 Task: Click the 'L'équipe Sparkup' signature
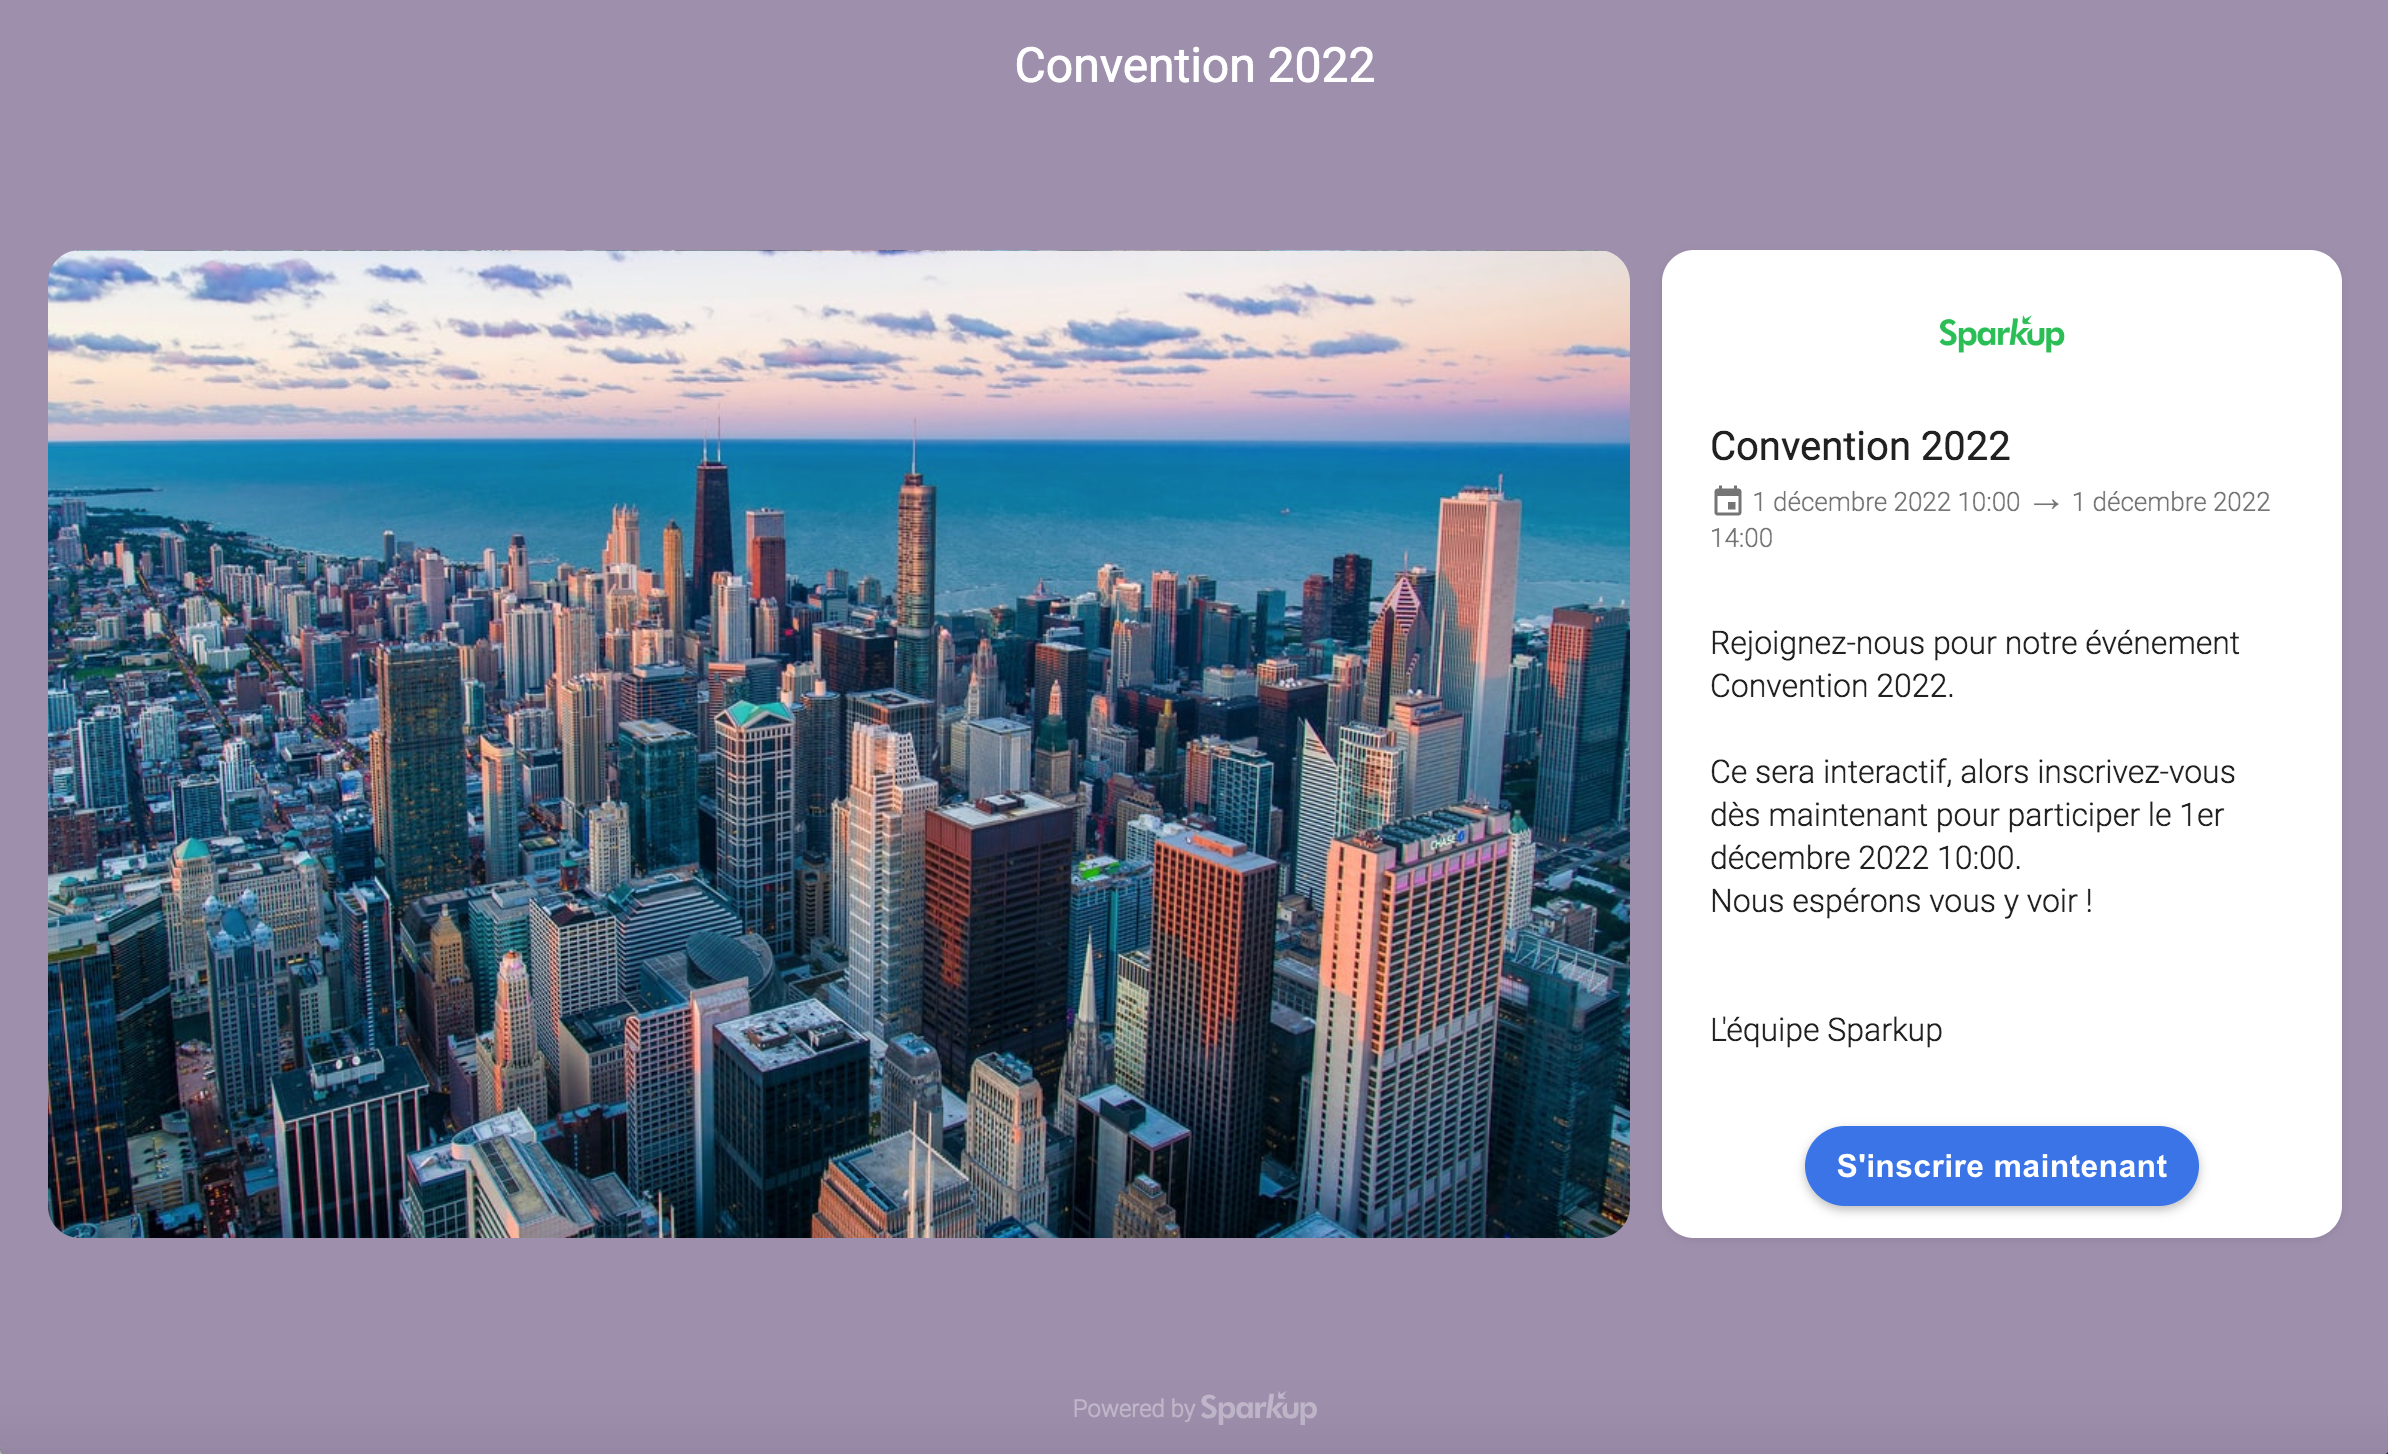click(1826, 1030)
